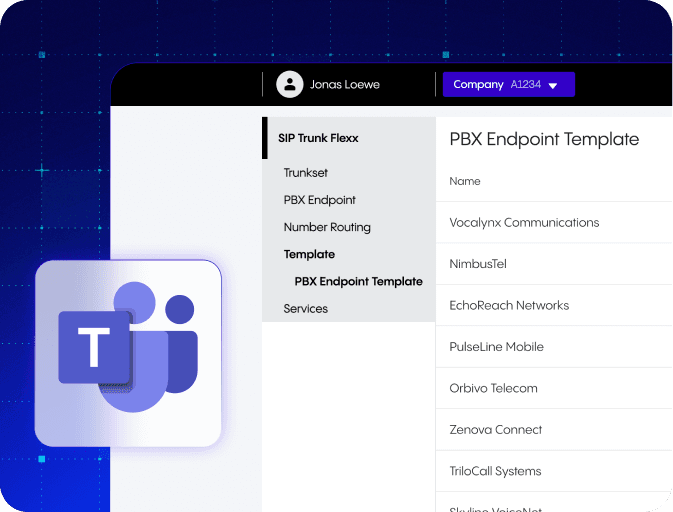This screenshot has height=512, width=673.
Task: Click the Company dropdown arrow
Action: tap(553, 85)
